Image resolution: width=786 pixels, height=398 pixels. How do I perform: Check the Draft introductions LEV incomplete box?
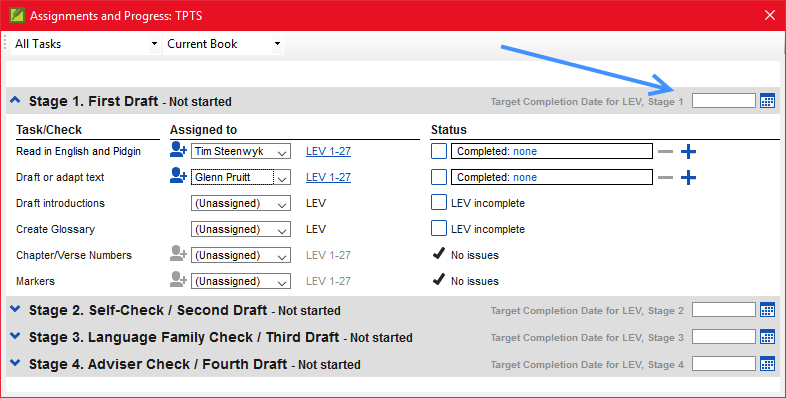pos(439,203)
